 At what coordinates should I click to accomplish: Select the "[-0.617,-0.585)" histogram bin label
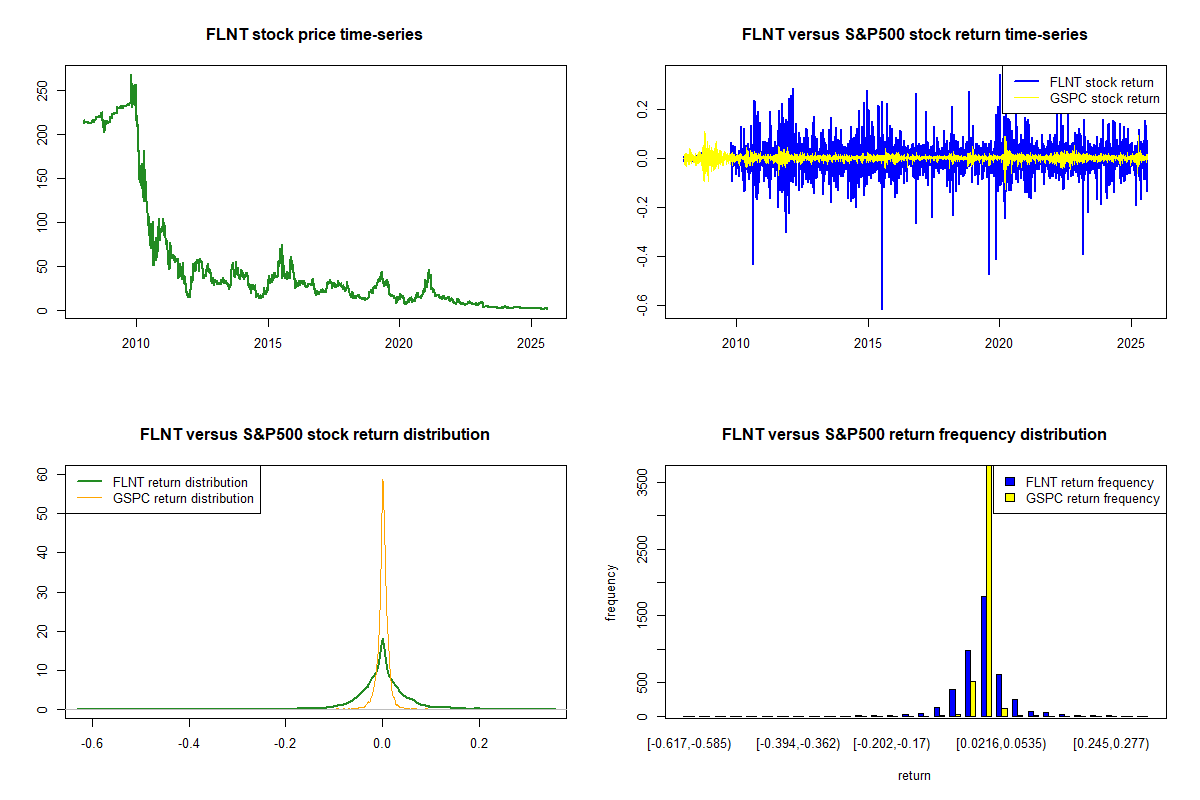690,744
